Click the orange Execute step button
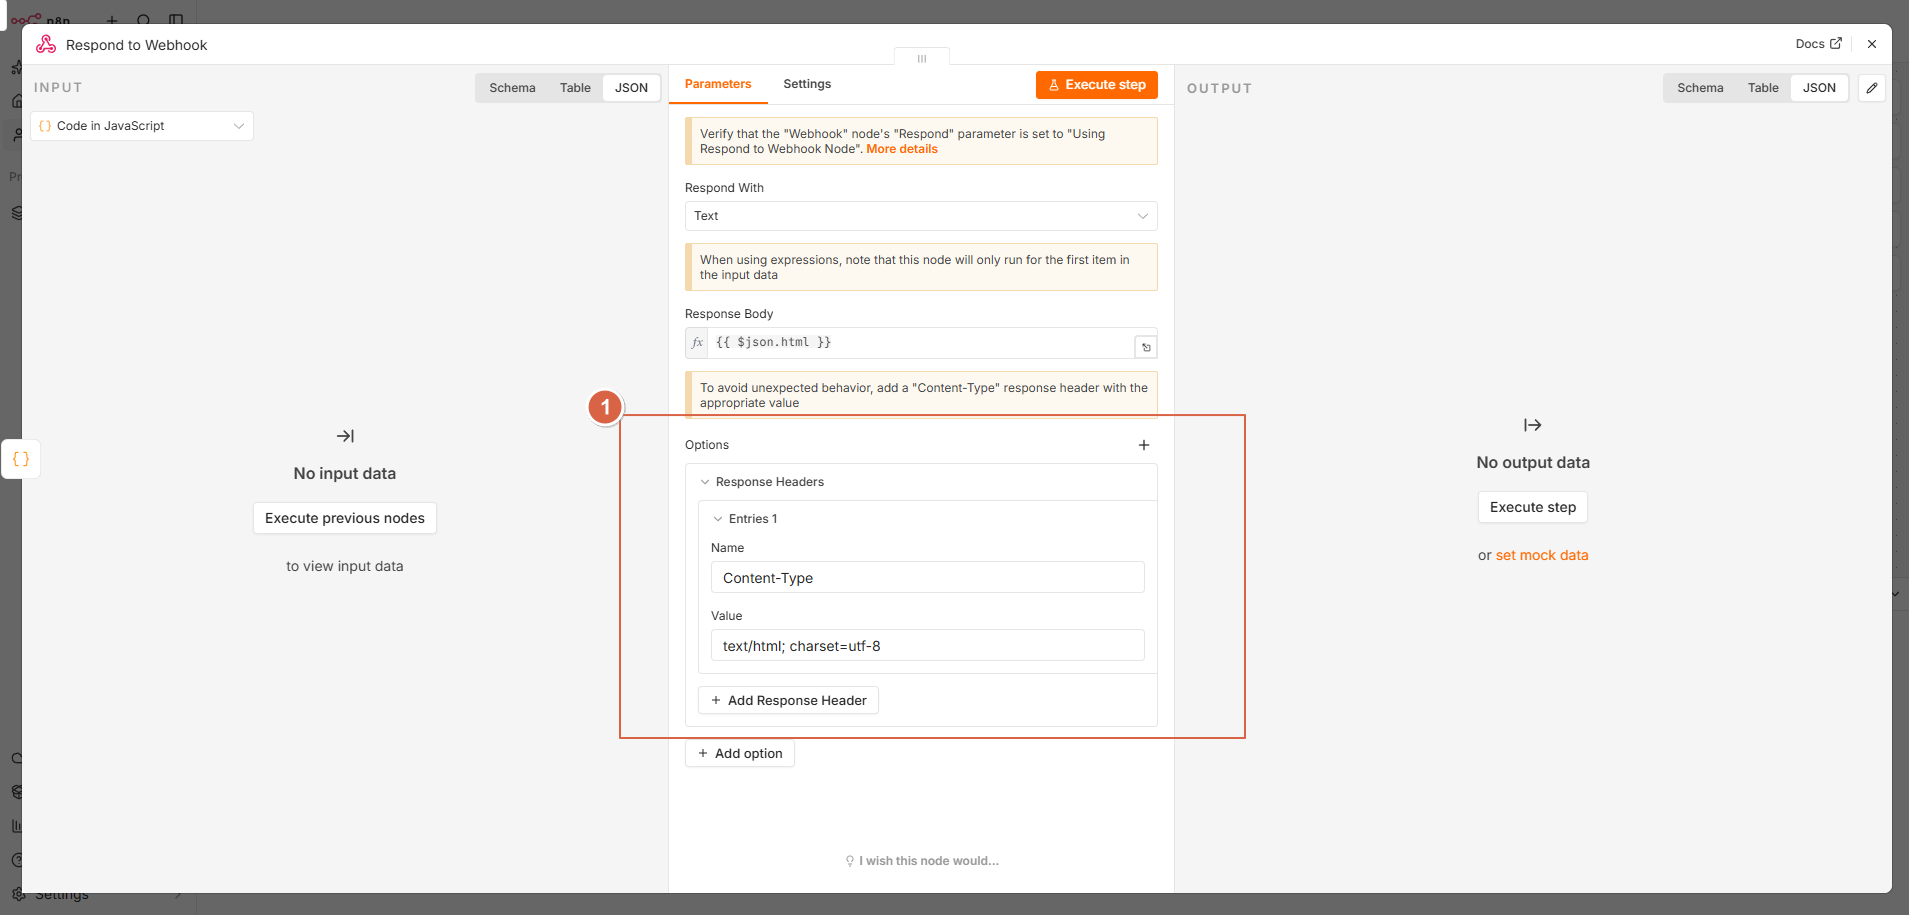Image resolution: width=1909 pixels, height=915 pixels. coord(1097,85)
